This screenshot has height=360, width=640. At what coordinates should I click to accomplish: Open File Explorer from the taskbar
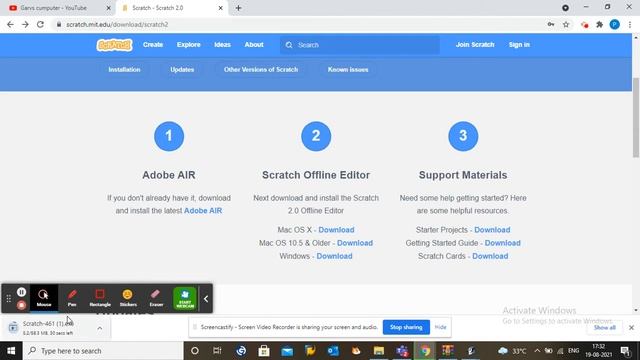pos(379,351)
